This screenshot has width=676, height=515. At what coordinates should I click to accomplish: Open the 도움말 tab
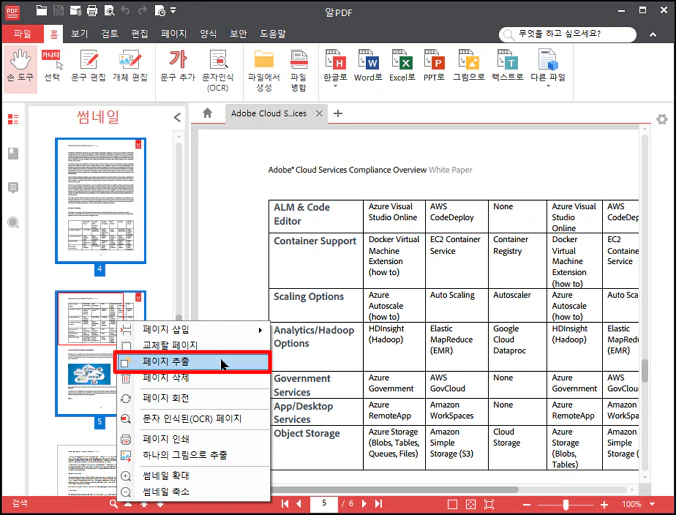(x=273, y=34)
